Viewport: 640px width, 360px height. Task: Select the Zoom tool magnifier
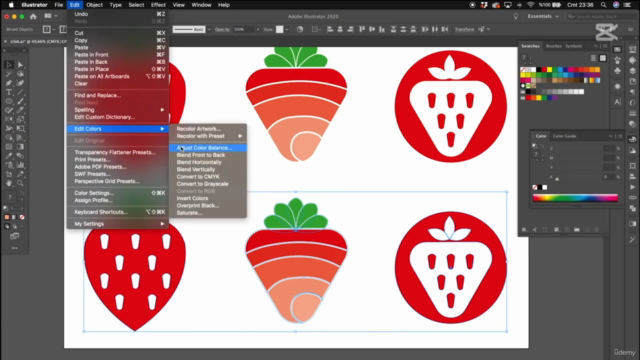click(x=20, y=183)
